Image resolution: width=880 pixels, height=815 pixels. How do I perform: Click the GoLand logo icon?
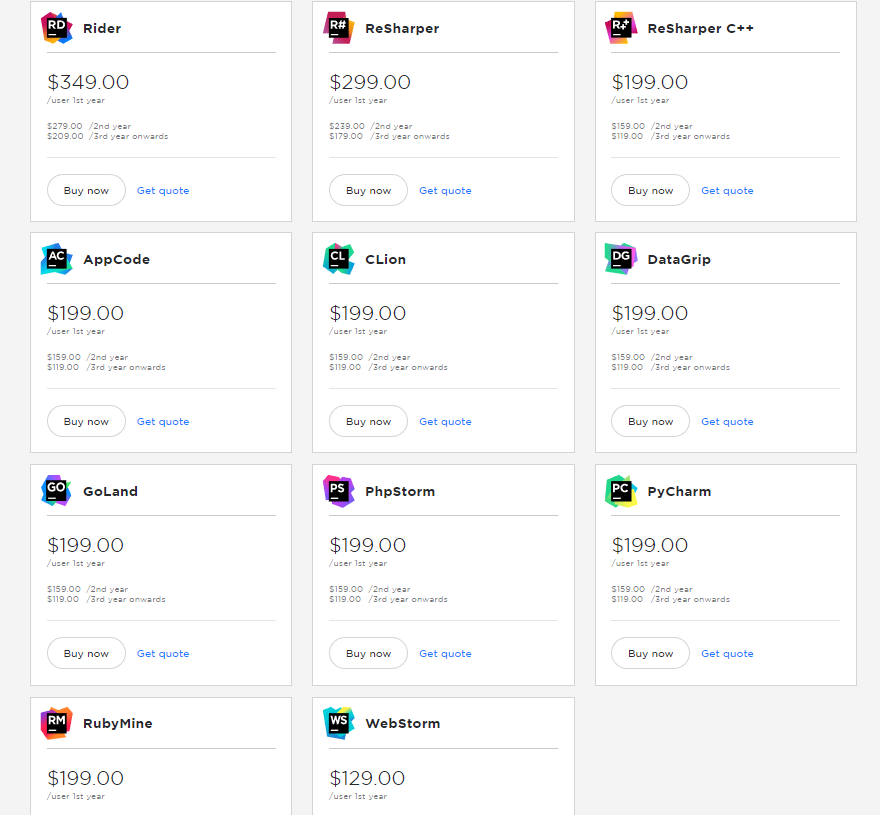(x=57, y=491)
